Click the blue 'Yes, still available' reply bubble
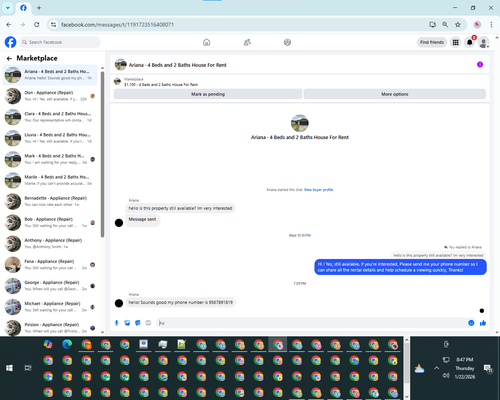The height and width of the screenshot is (400, 500). click(x=400, y=267)
